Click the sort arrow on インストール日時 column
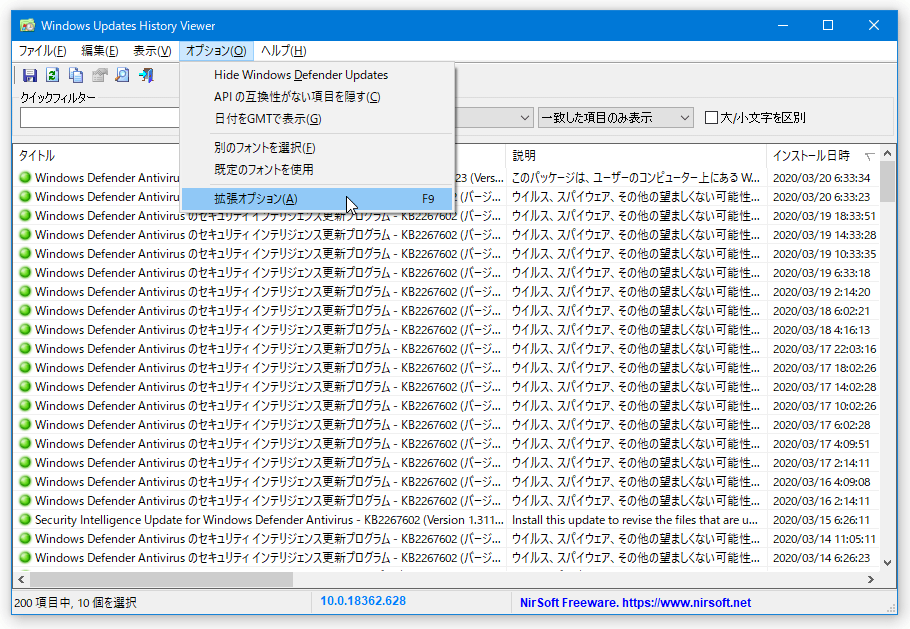910x629 pixels. point(869,156)
